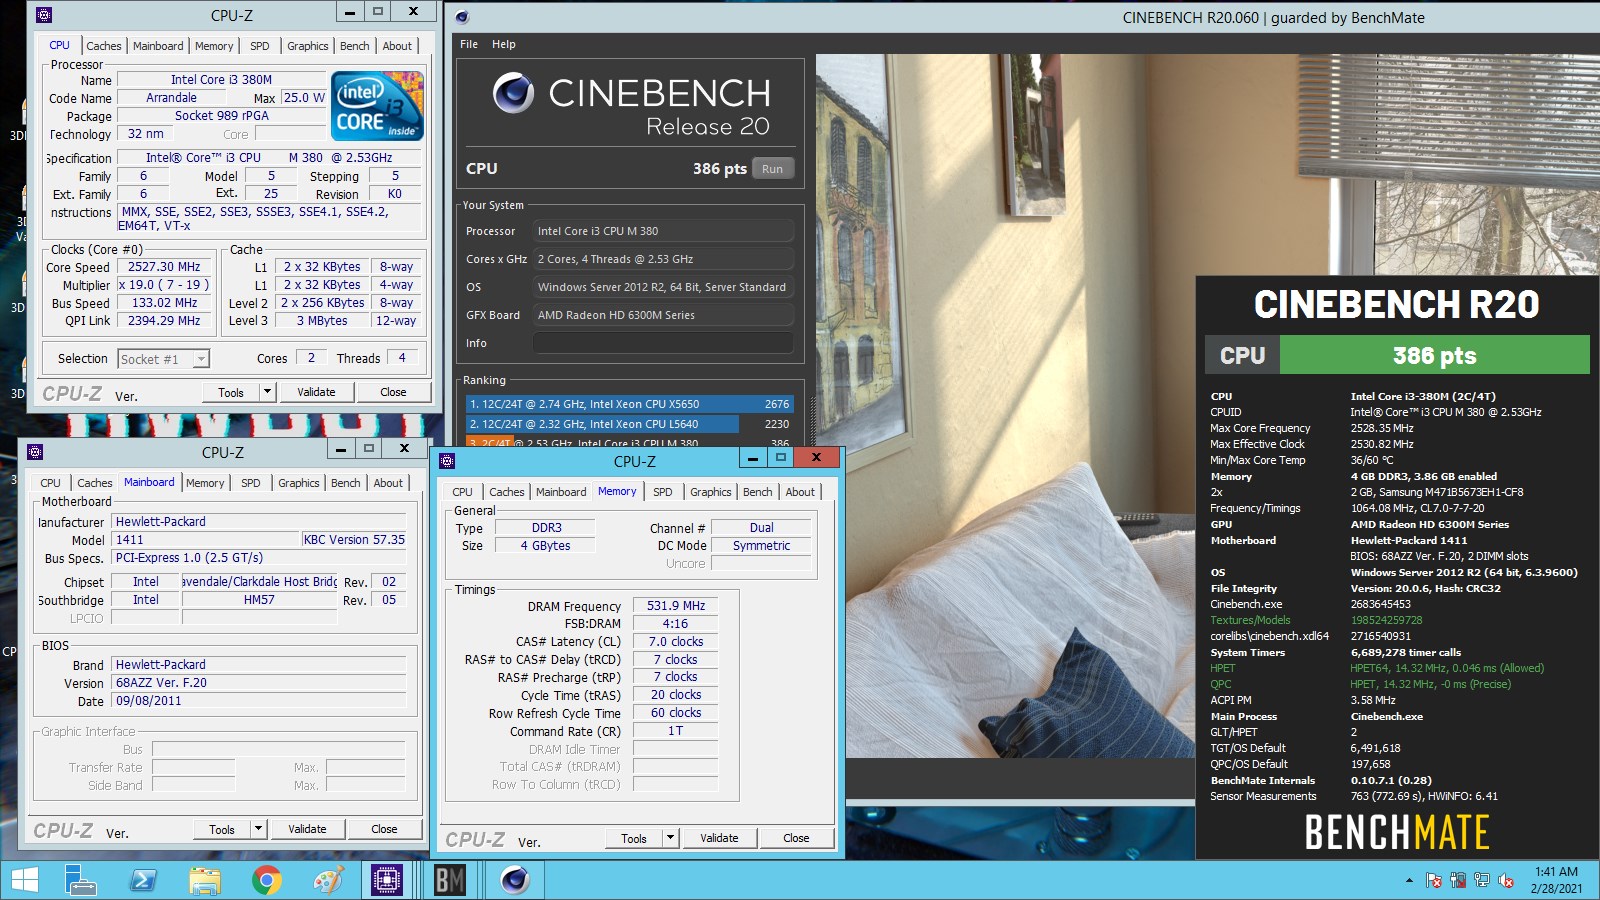Click Validate in top CPU-Z window
The width and height of the screenshot is (1600, 900).
[316, 392]
